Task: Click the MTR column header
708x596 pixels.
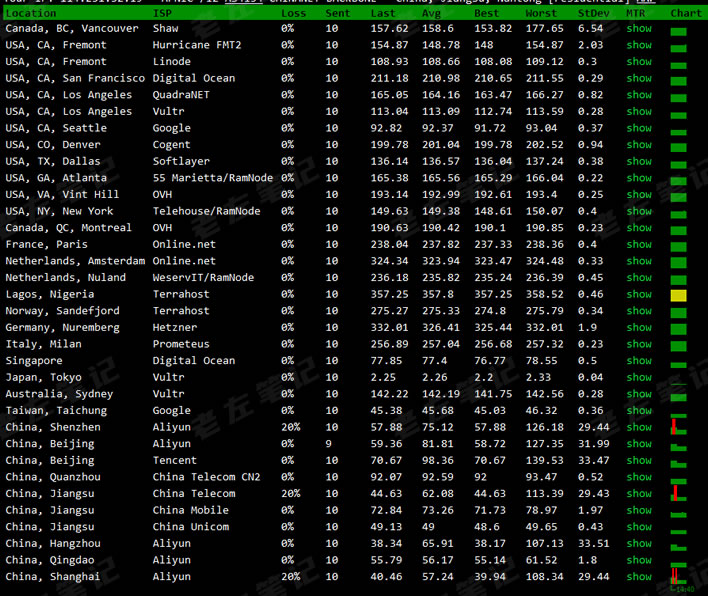Action: point(636,13)
